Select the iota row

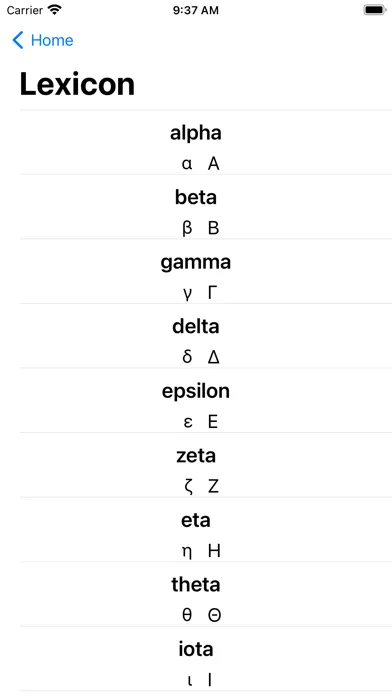[x=206, y=659]
